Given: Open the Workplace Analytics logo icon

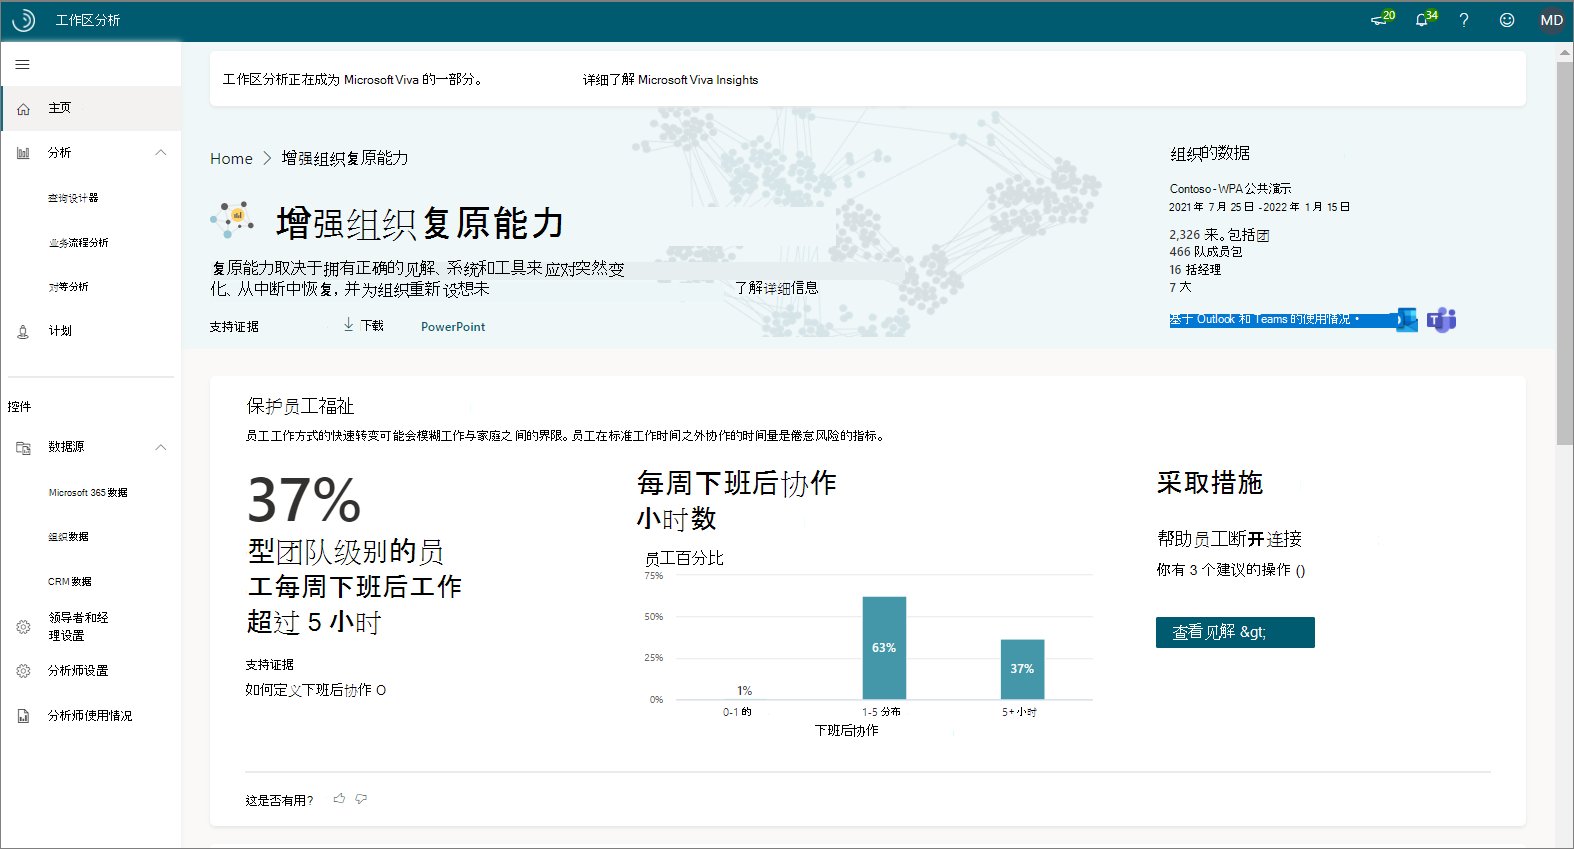Looking at the screenshot, I should coord(24,20).
